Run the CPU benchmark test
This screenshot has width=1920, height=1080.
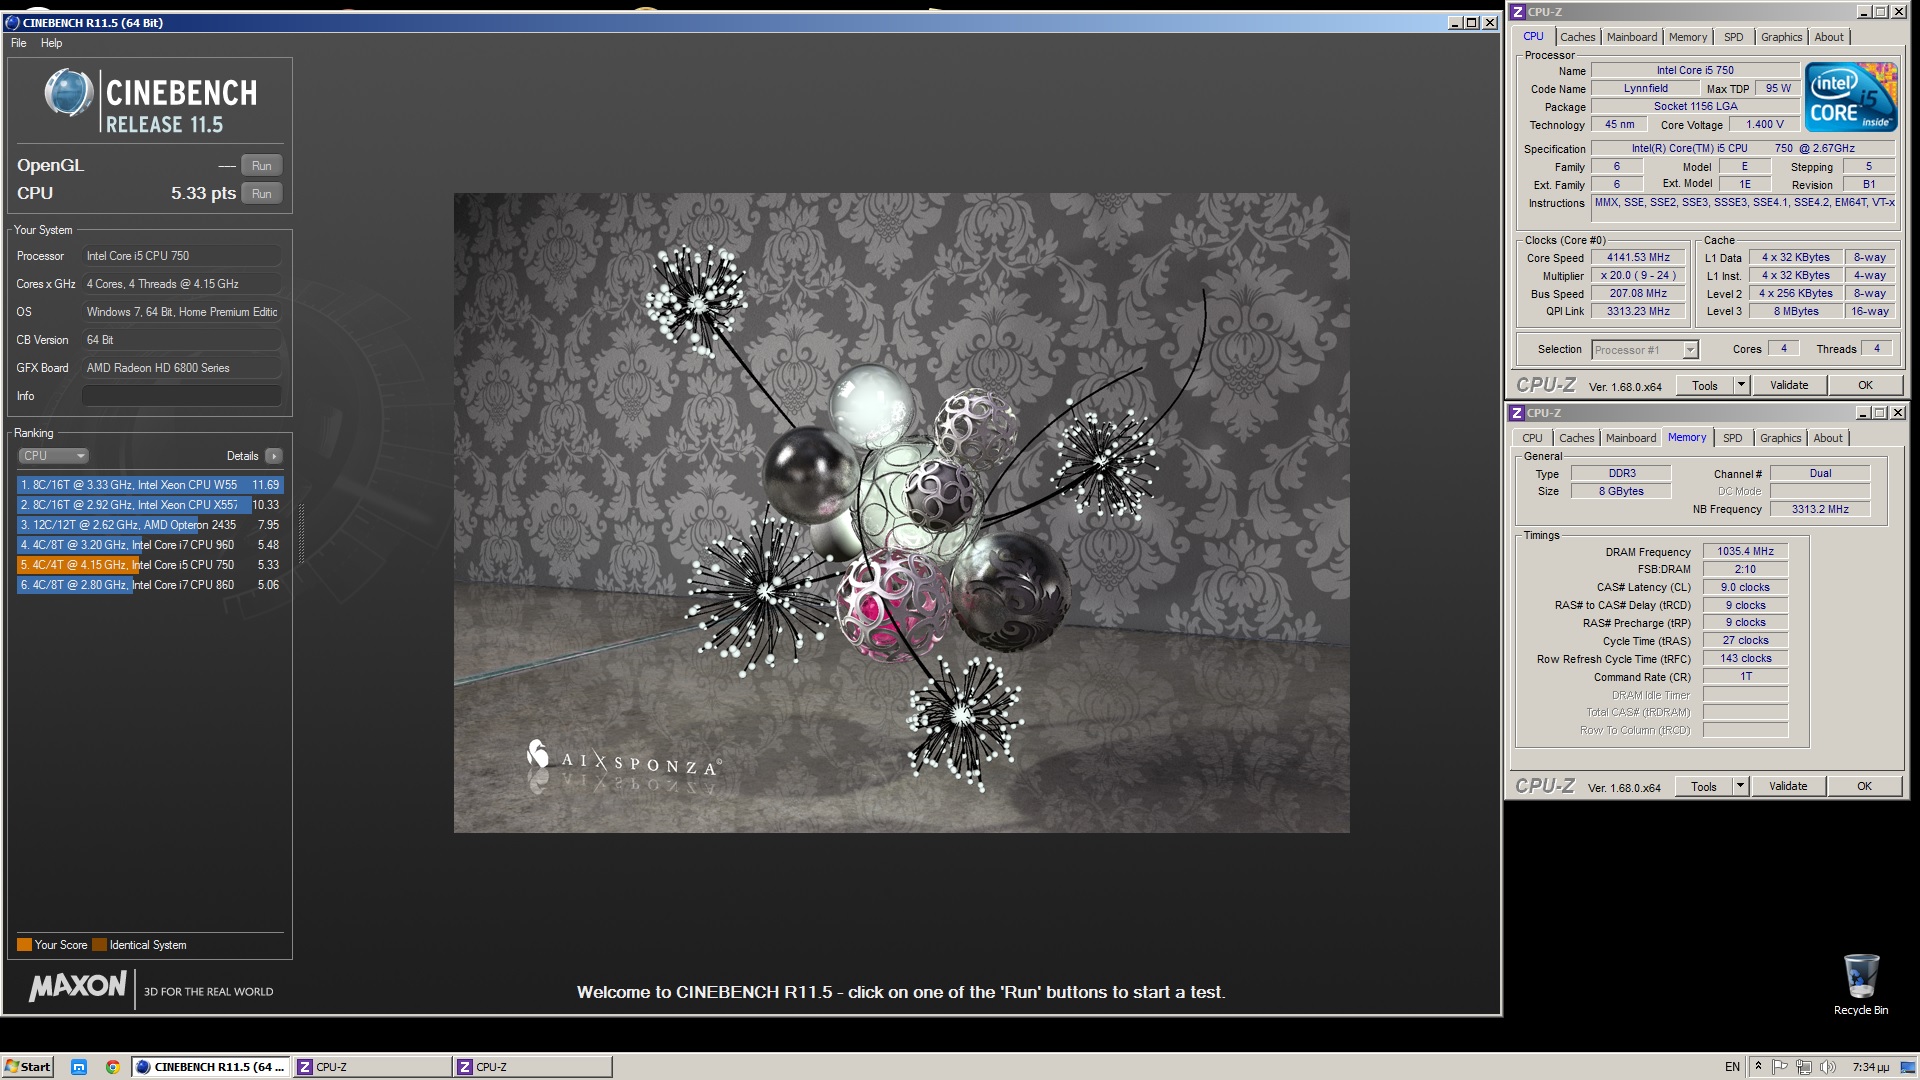tap(261, 194)
